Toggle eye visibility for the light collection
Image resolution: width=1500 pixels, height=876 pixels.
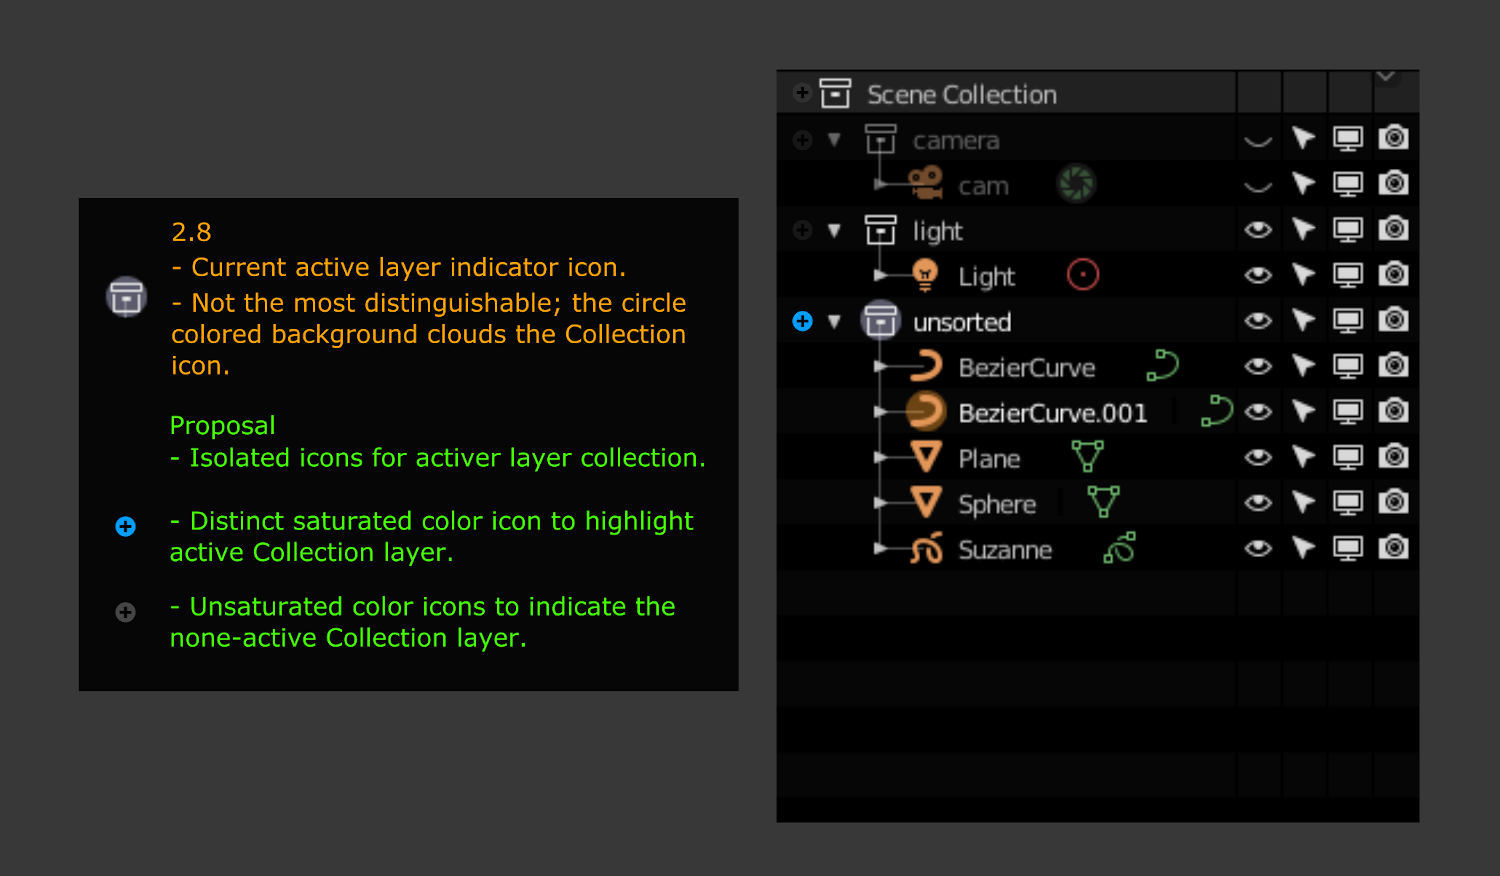click(1258, 230)
